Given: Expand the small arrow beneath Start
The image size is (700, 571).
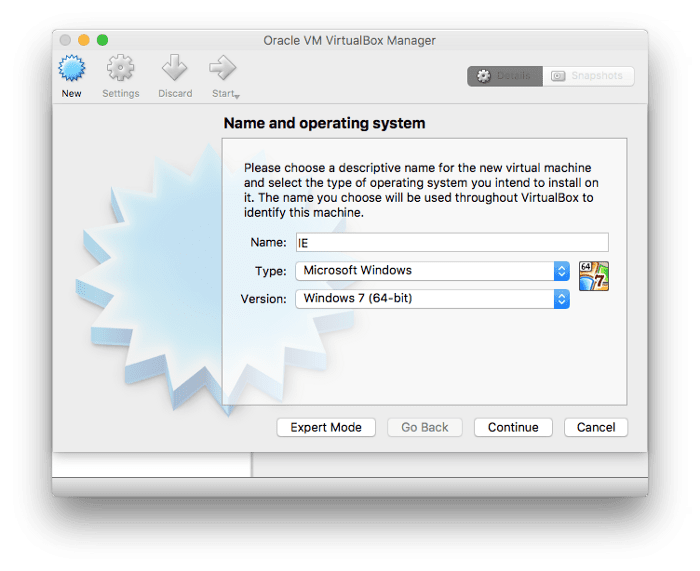Looking at the screenshot, I should click(236, 95).
